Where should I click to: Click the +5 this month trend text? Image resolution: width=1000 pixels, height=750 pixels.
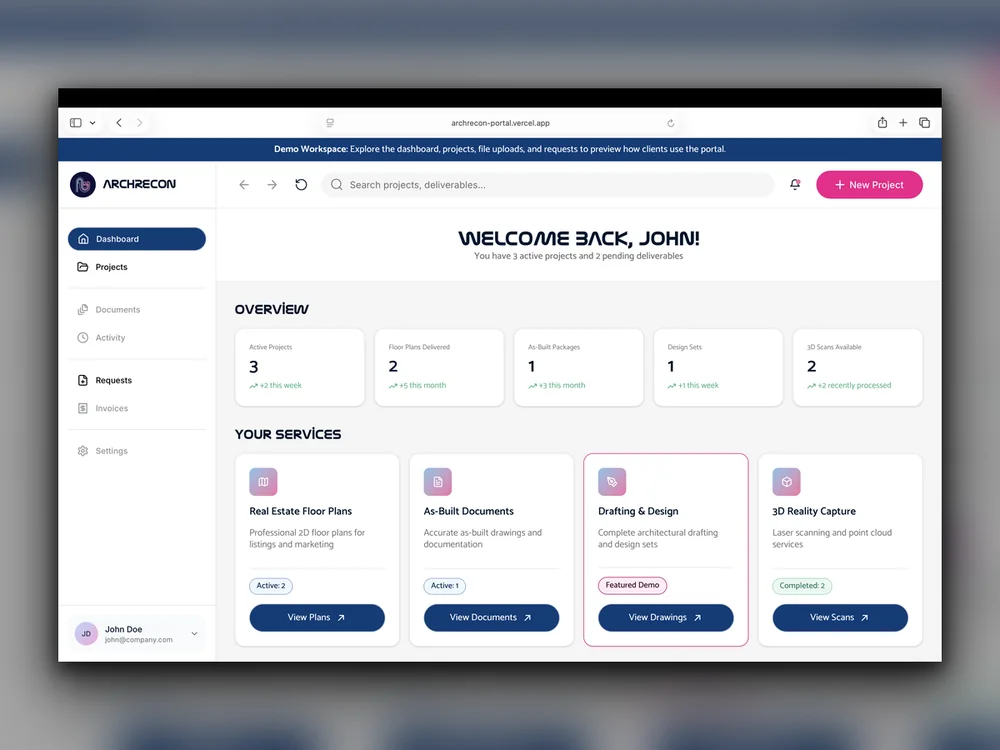click(x=423, y=385)
